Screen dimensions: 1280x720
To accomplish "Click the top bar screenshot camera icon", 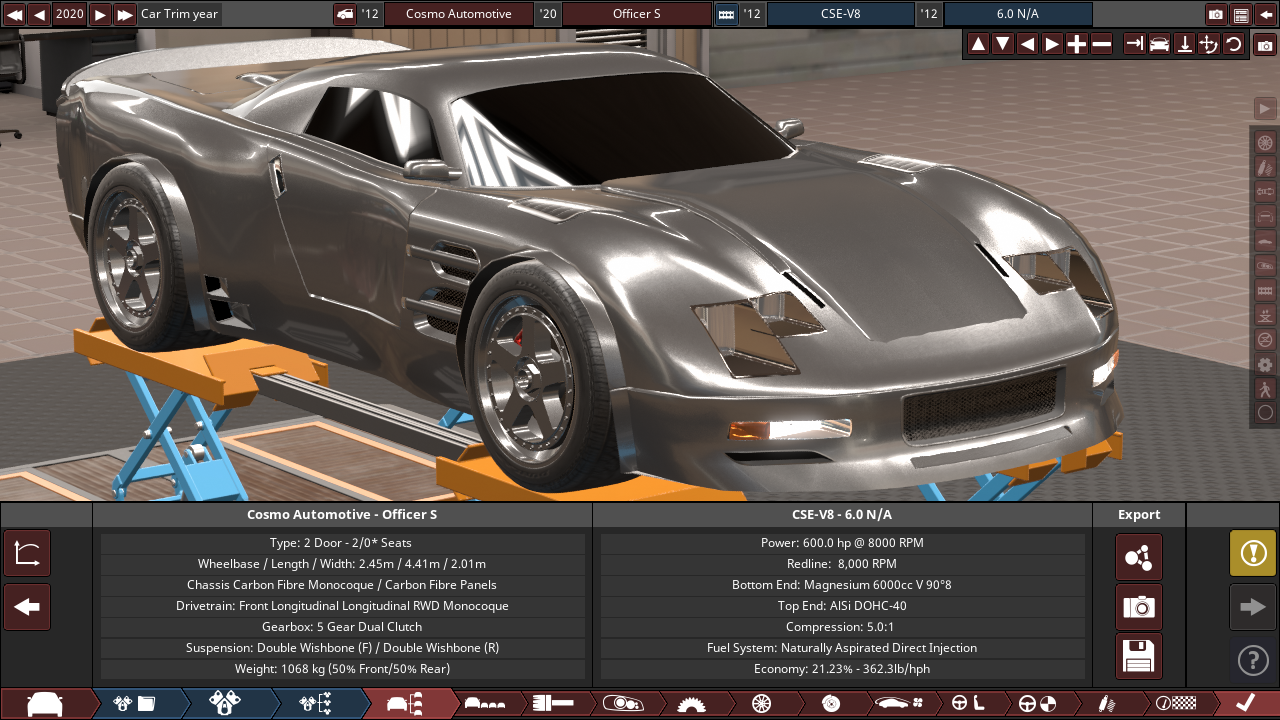I will pos(1216,14).
